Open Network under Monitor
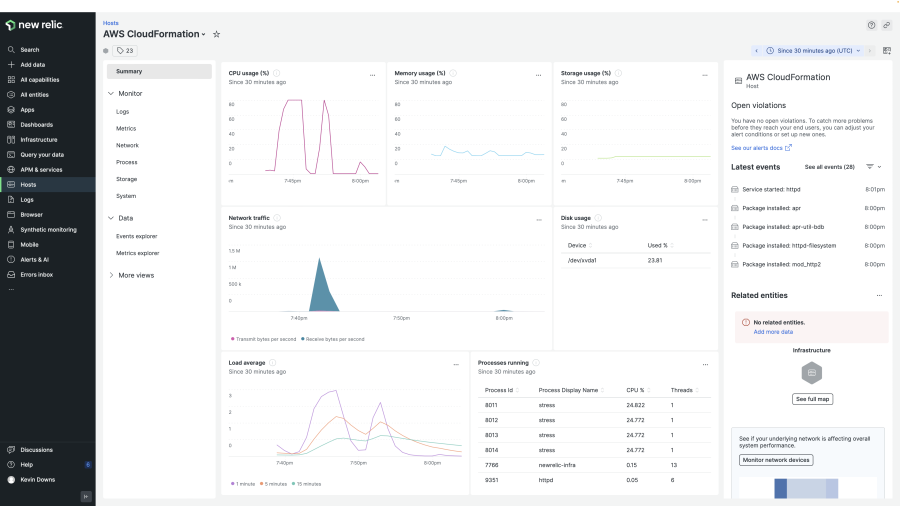Viewport: 900px width, 506px height. click(x=127, y=145)
